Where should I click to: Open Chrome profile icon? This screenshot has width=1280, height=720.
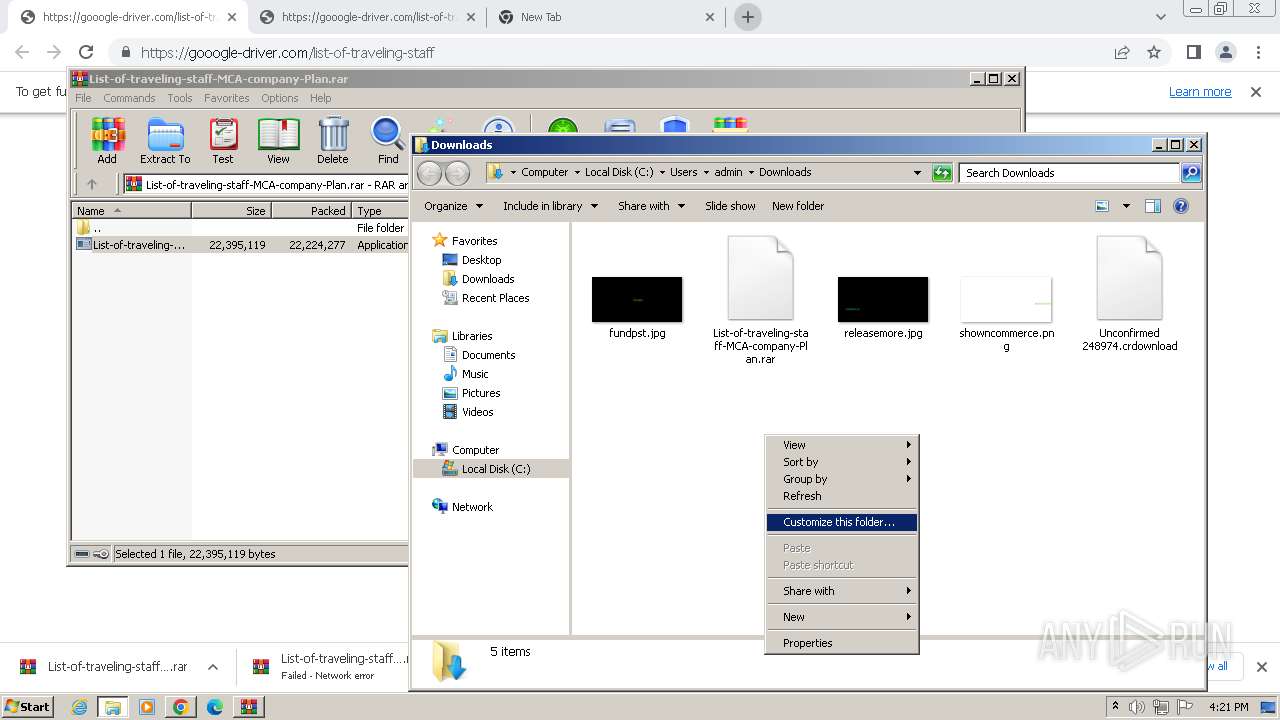[1226, 52]
